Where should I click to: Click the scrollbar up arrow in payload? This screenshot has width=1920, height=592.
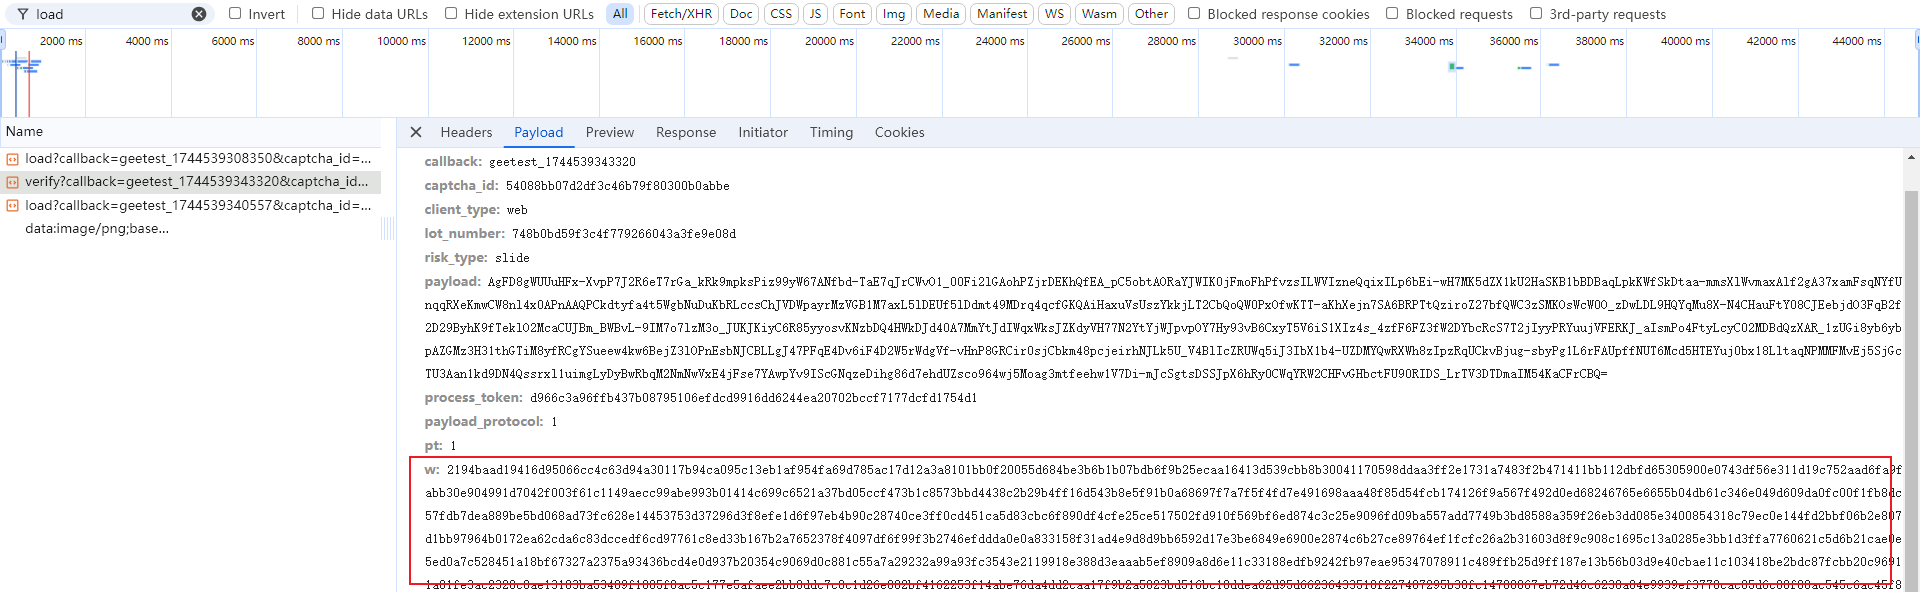click(x=1911, y=158)
